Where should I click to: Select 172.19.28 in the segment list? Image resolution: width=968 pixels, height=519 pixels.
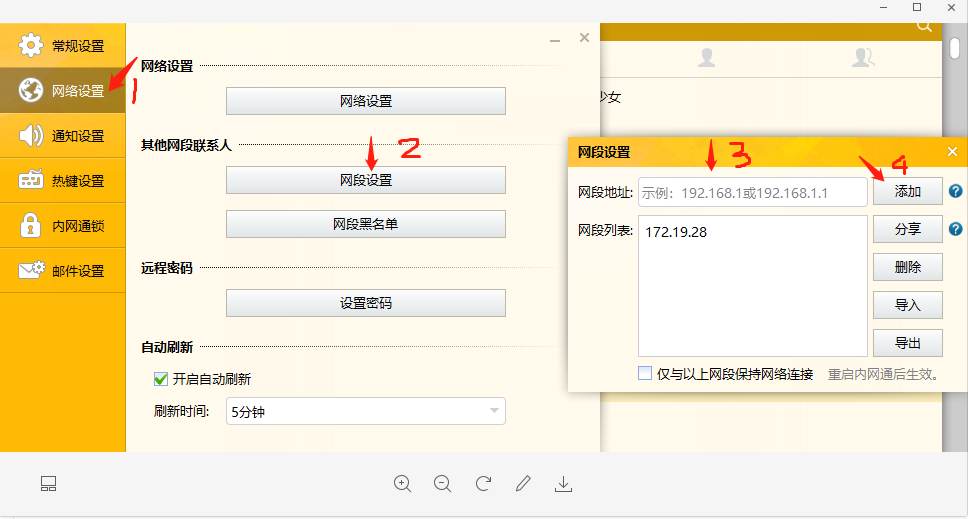click(x=676, y=232)
